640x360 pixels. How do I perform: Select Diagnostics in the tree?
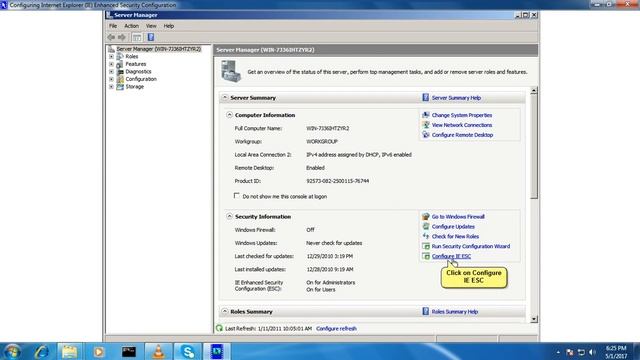(138, 71)
